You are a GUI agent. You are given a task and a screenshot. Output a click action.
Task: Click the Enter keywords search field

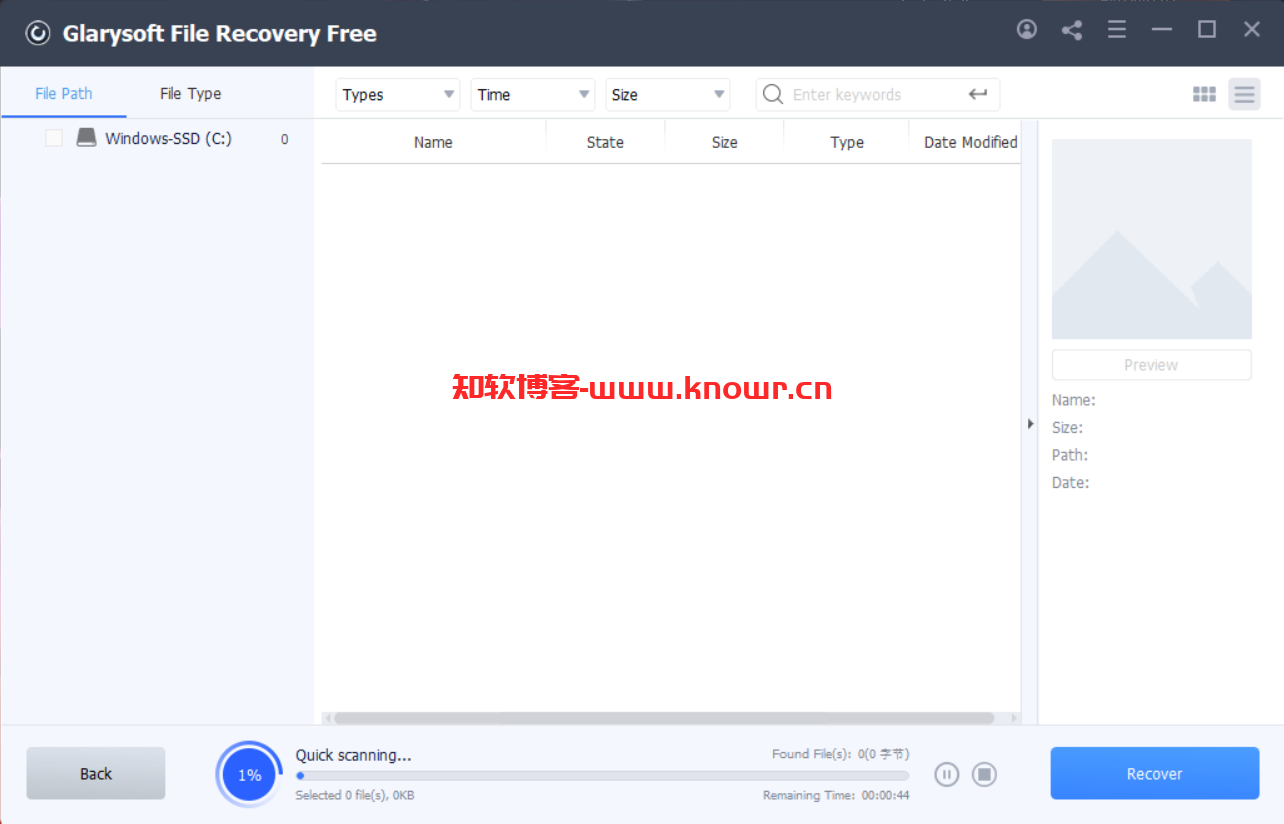[876, 94]
